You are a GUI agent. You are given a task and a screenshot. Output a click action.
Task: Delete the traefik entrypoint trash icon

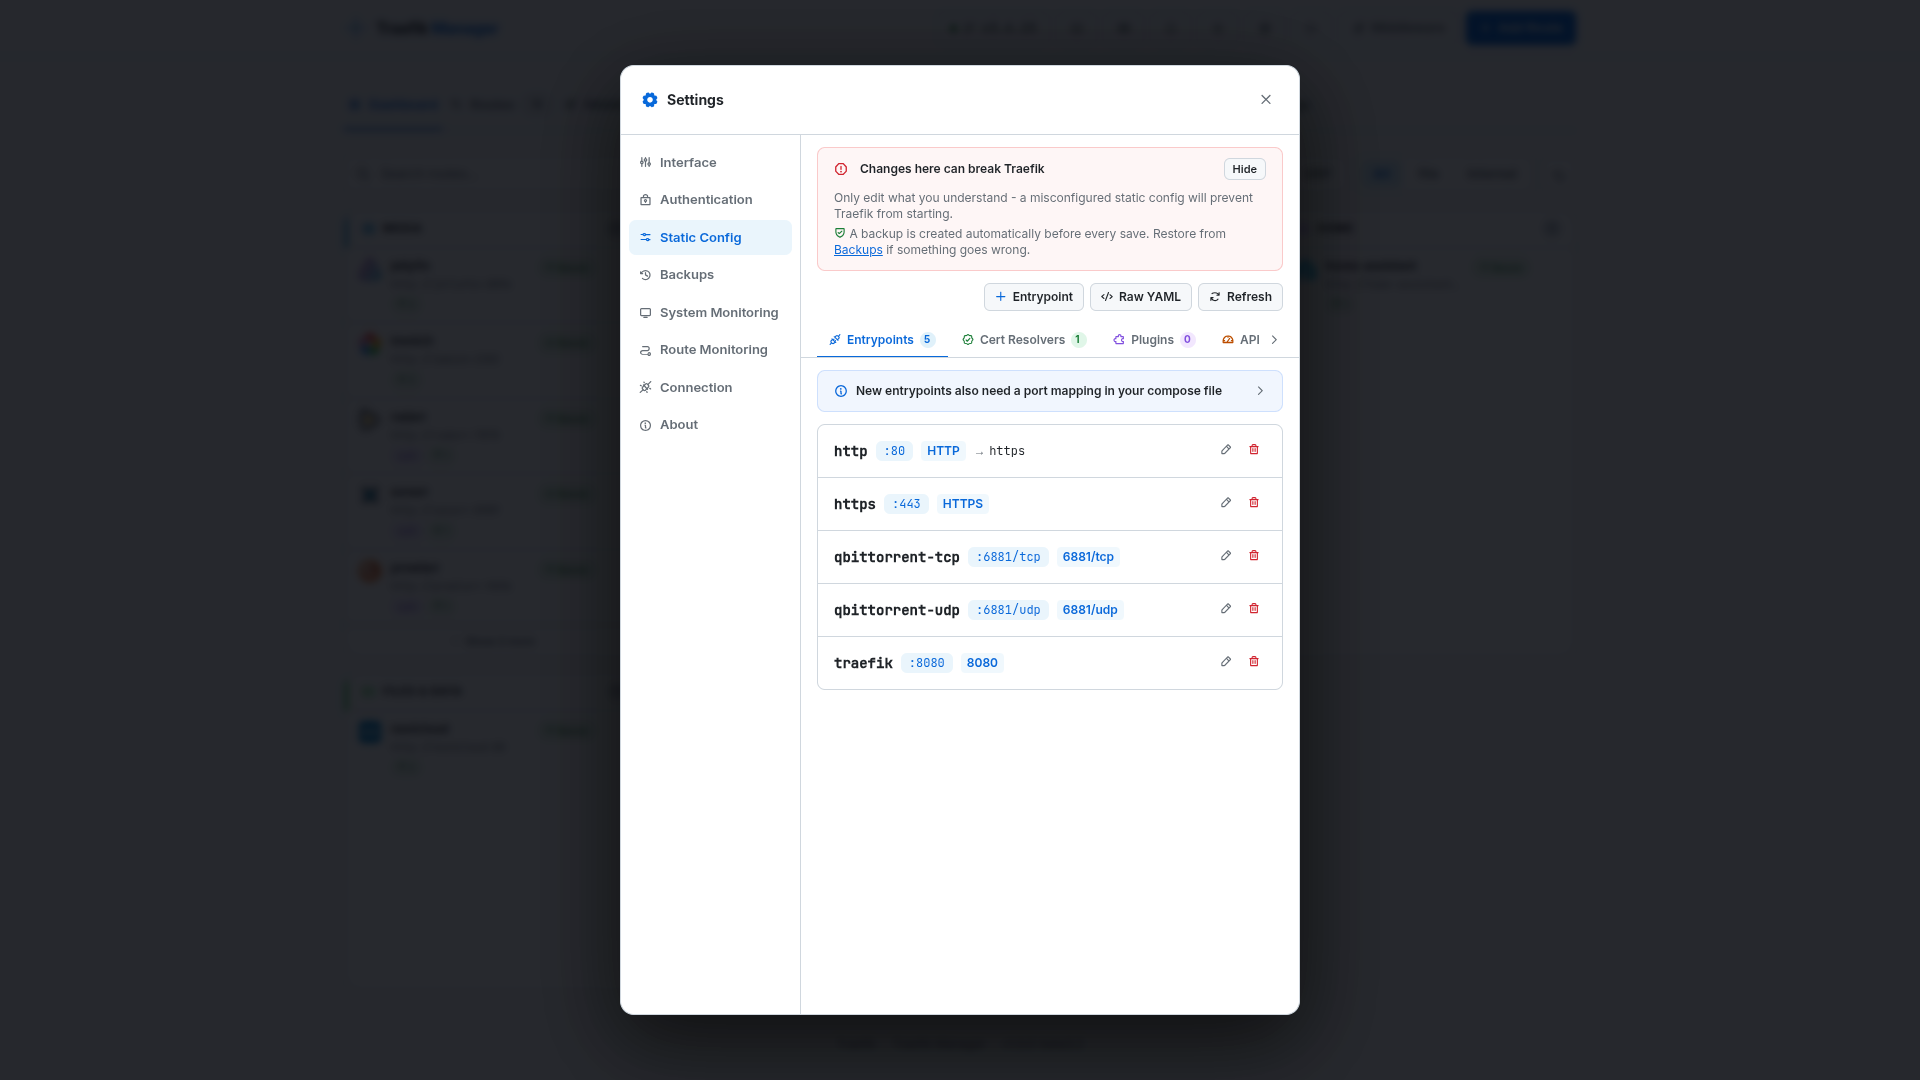[x=1254, y=662]
